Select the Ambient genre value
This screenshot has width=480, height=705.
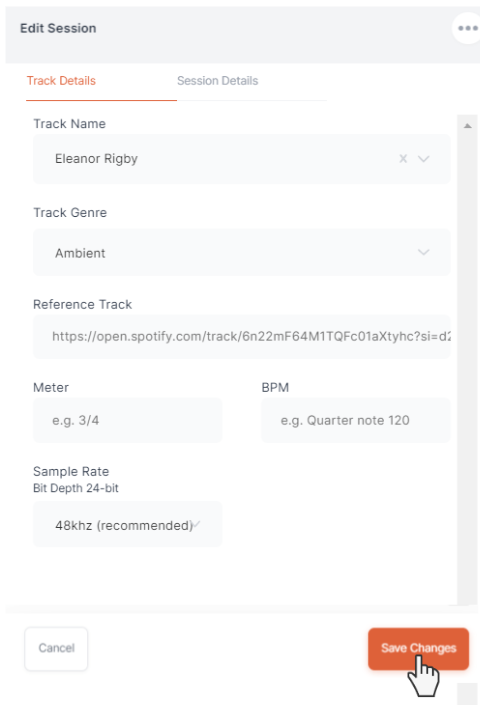[x=80, y=253]
